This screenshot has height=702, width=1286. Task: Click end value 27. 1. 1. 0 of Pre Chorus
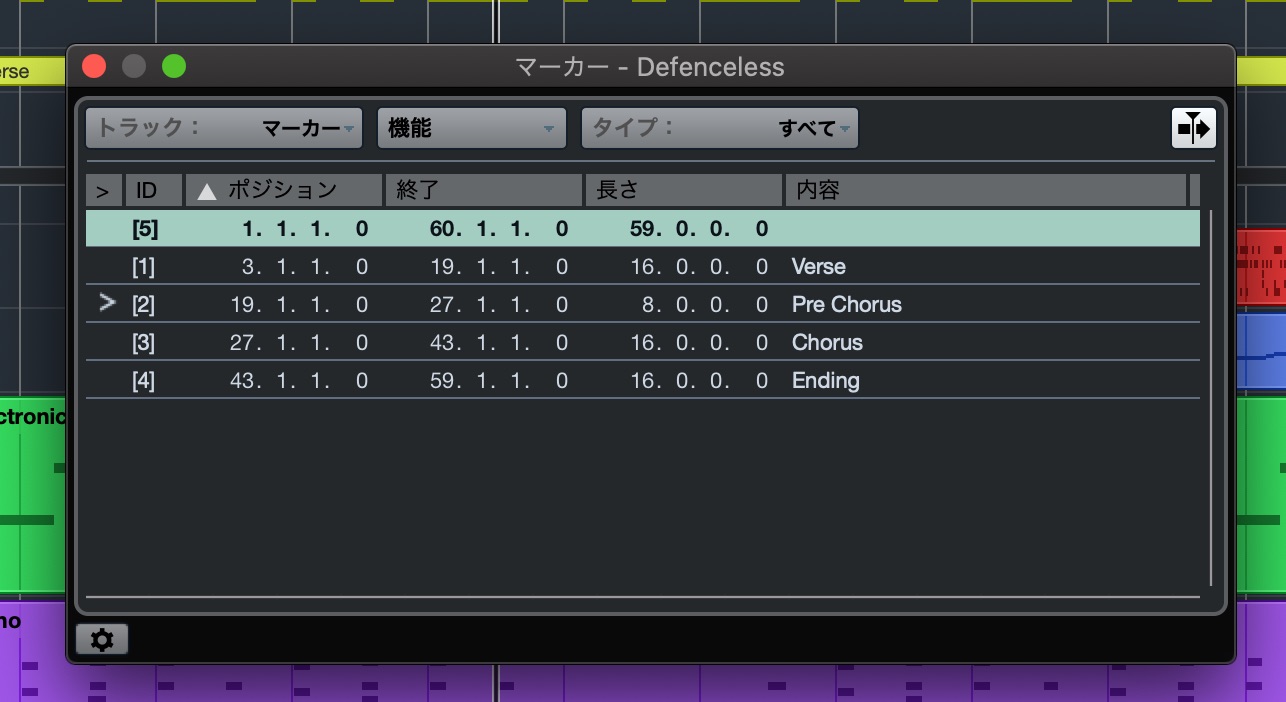pos(499,305)
